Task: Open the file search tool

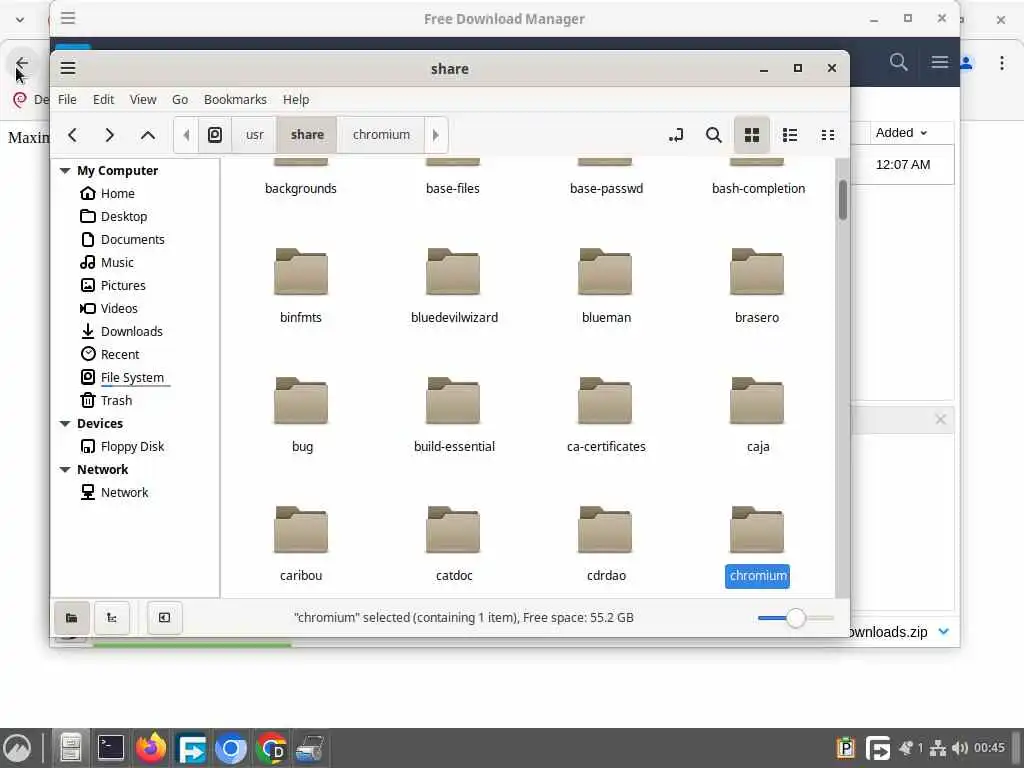Action: 714,135
